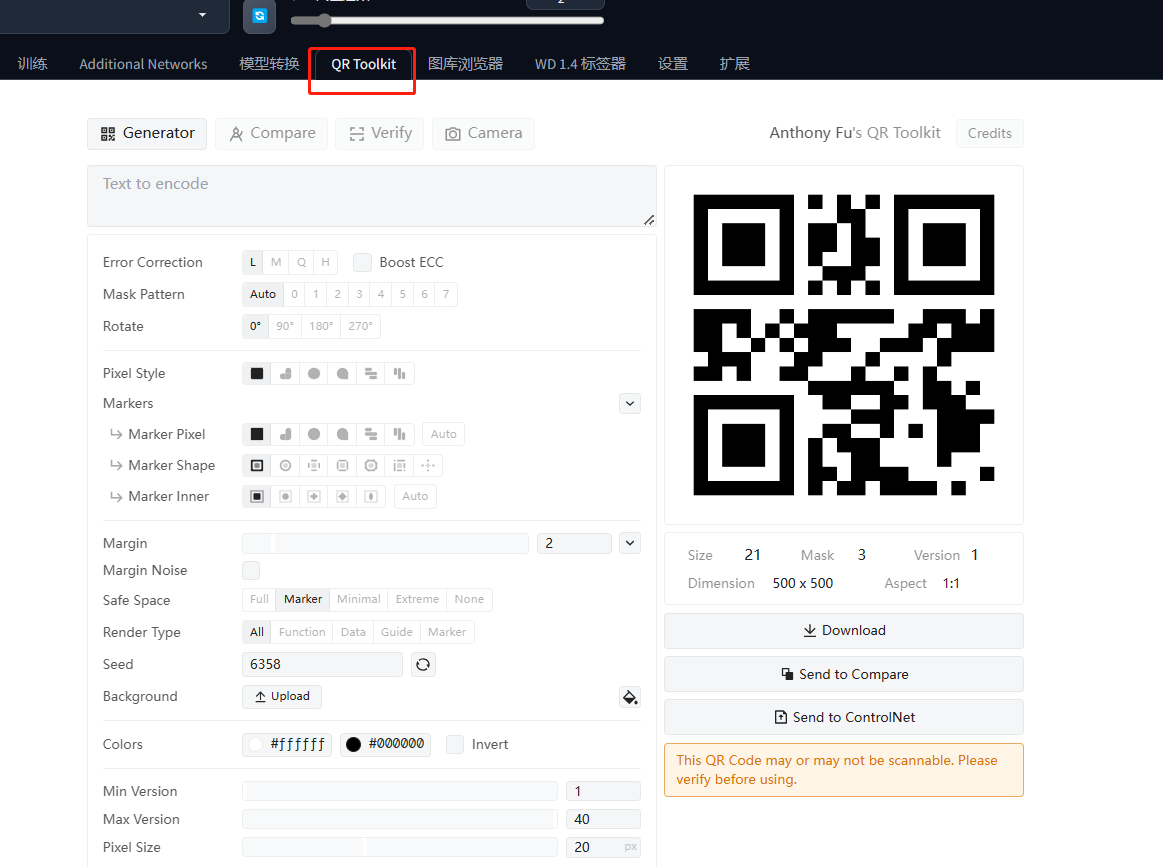Expand the Margin options chevron
The image size is (1163, 867).
(x=630, y=543)
